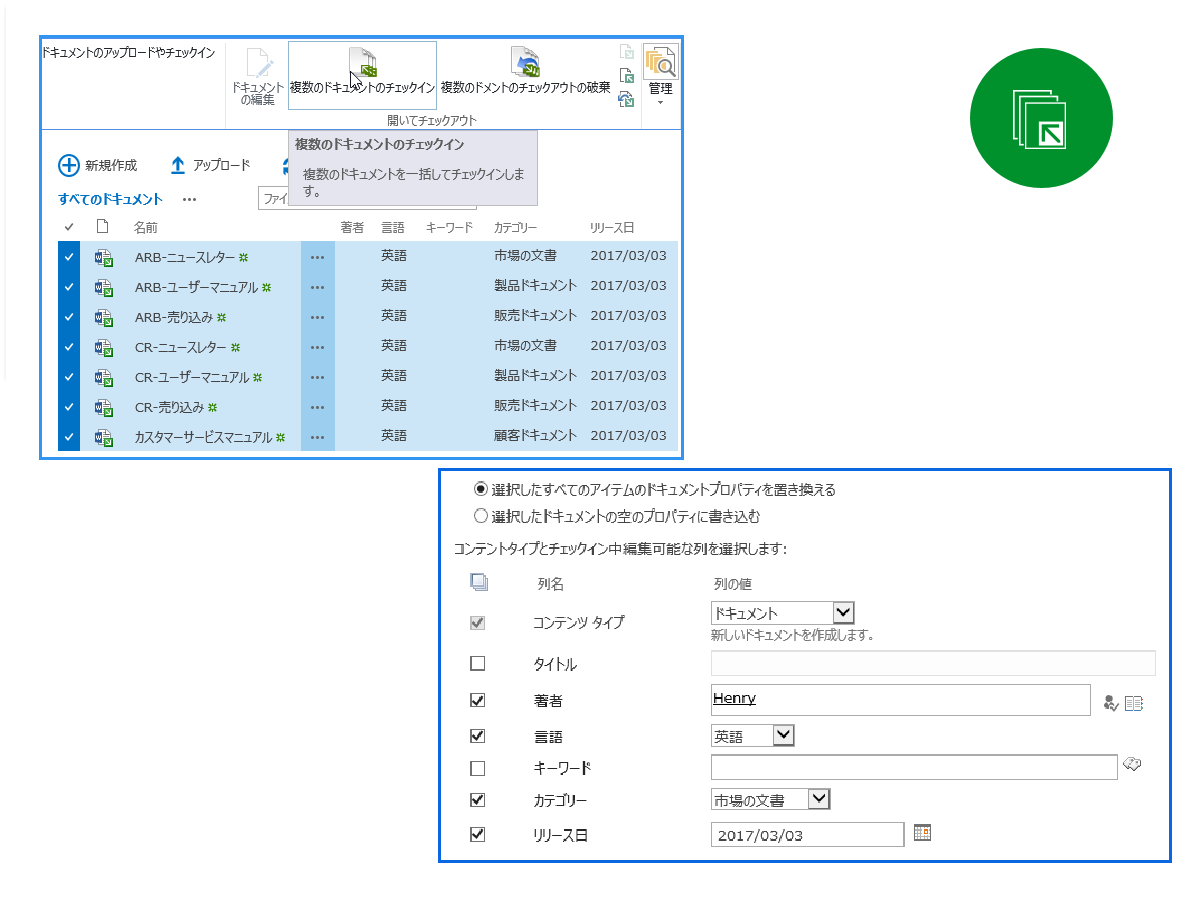
Task: Select 選択したドキュメントの空のプロパティに書き込む radio option
Action: point(481,516)
